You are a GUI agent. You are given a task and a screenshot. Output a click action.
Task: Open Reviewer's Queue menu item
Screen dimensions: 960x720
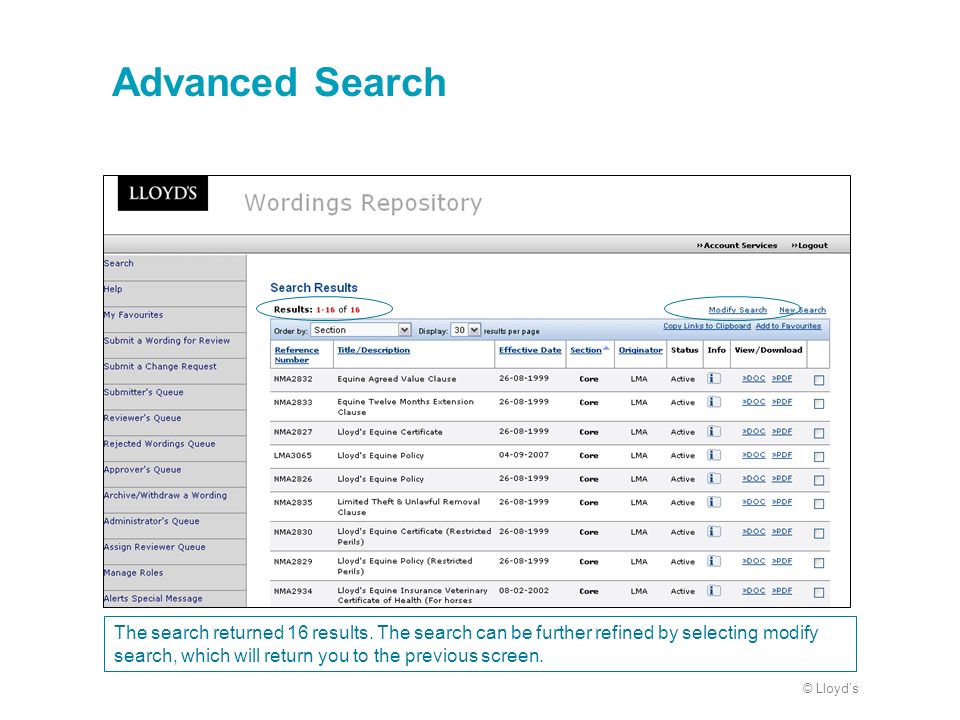click(x=143, y=418)
